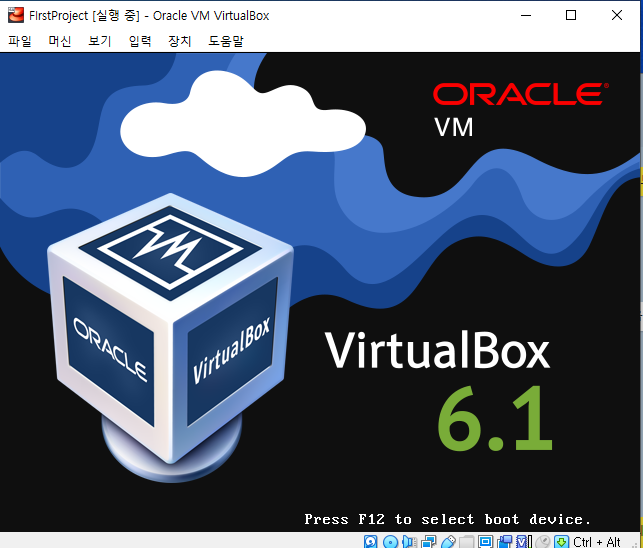Screen dimensions: 643x548
Task: Open the 머신 menu
Action: (x=59, y=41)
